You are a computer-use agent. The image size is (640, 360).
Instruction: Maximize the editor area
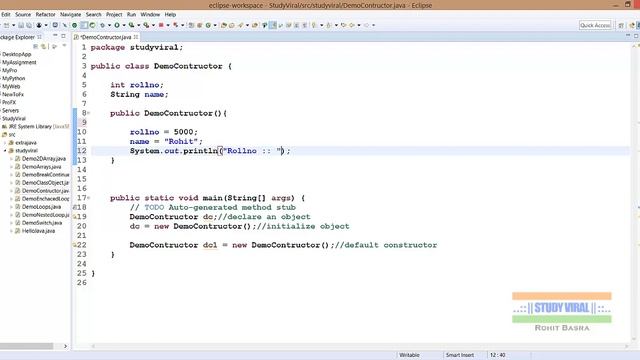[x=636, y=36]
